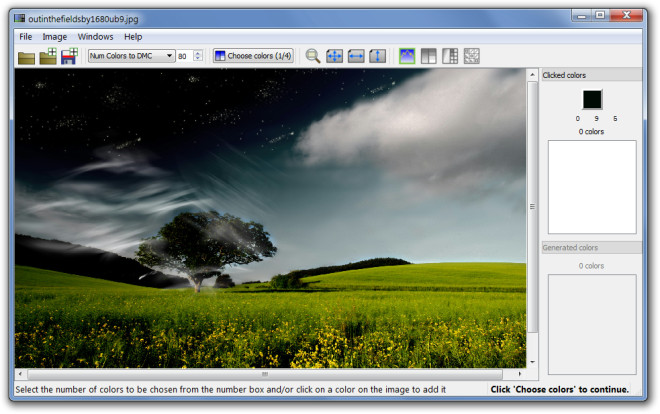Click the horizontal scrollbar left arrow
The height and width of the screenshot is (414, 660).
click(x=20, y=374)
